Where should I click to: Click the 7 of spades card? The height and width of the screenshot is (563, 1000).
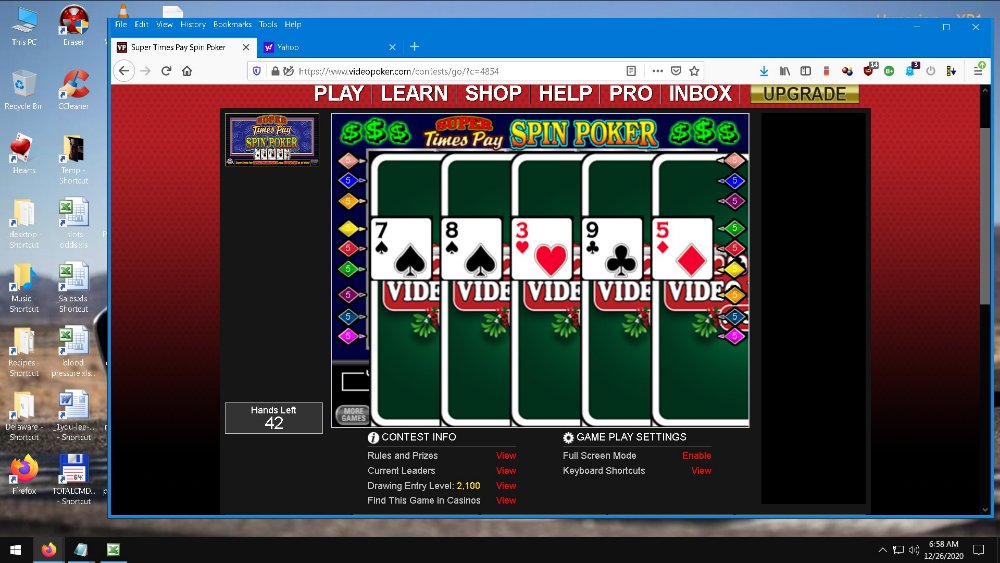401,249
